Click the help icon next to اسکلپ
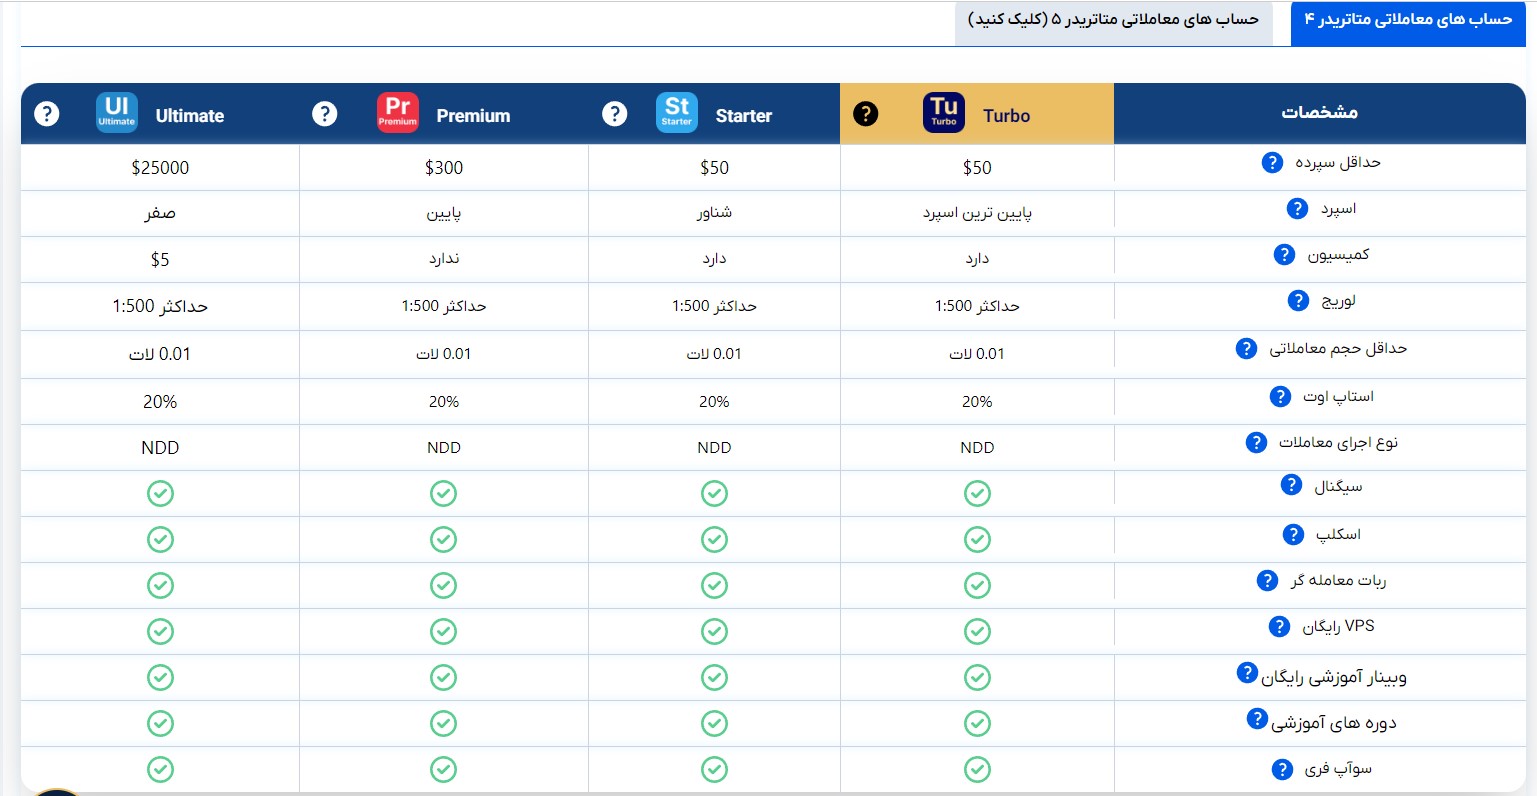 click(1293, 534)
